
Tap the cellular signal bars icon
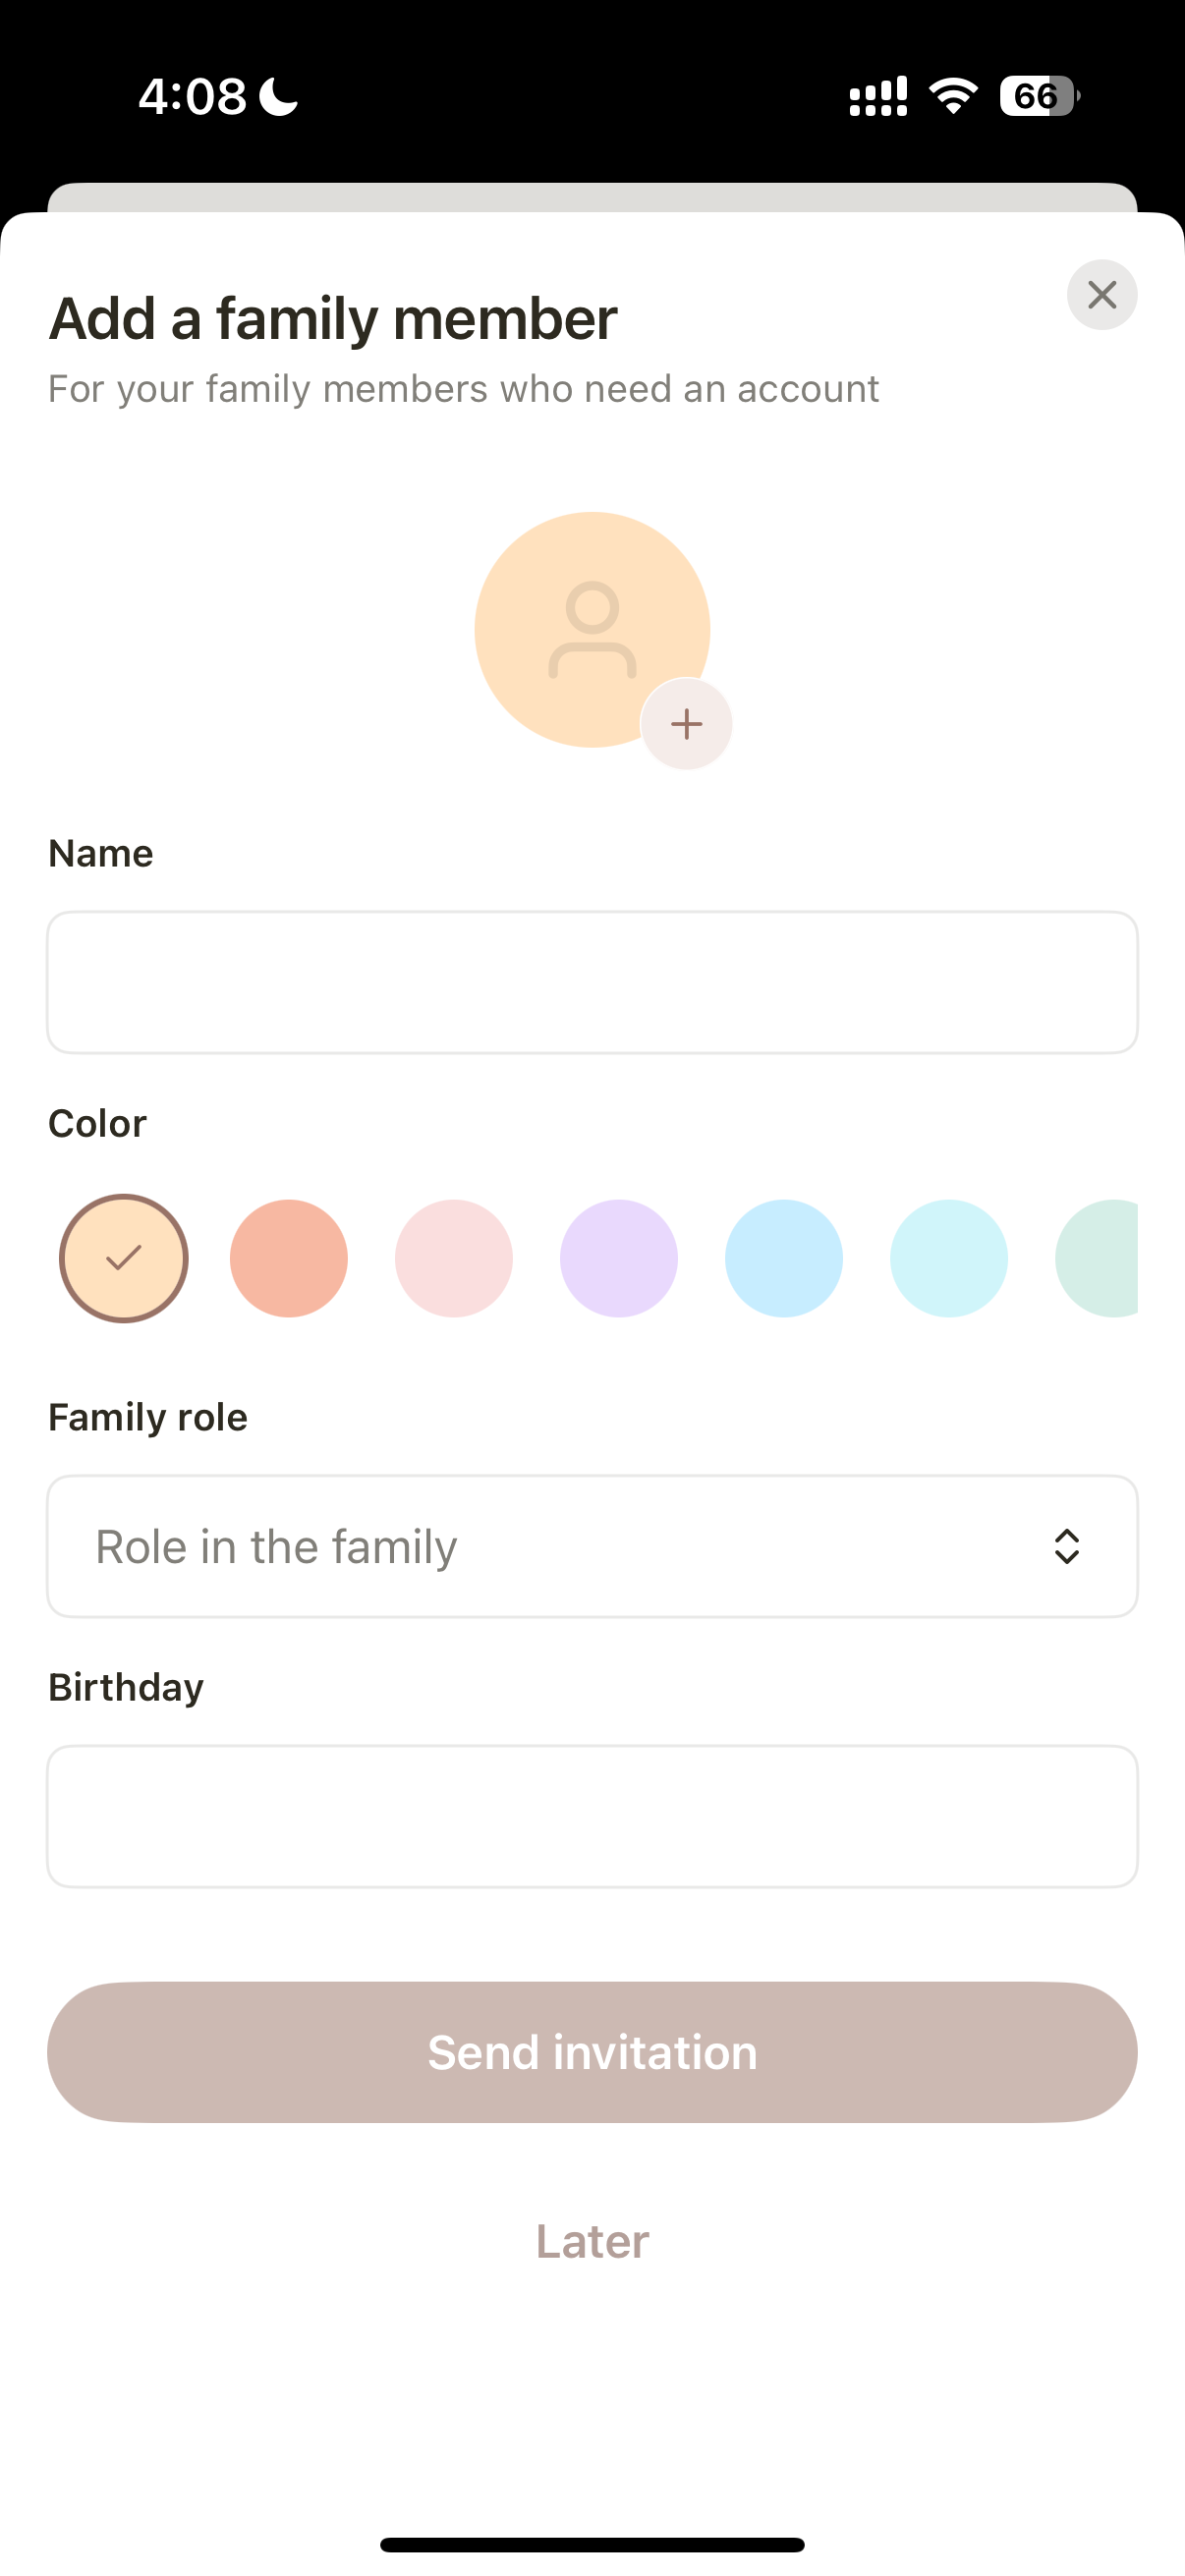point(878,96)
